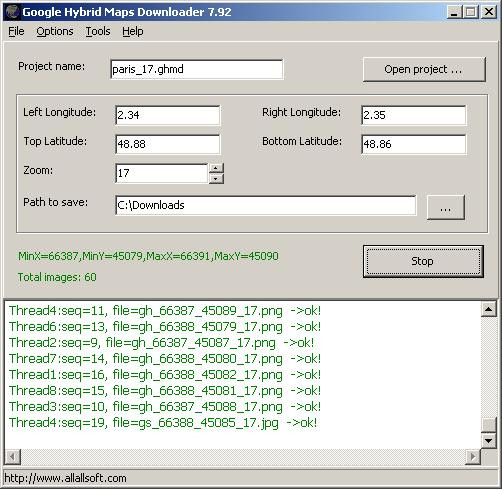This screenshot has height=489, width=502.
Task: Select the Thread6 seq=13 log line
Action: 165,327
